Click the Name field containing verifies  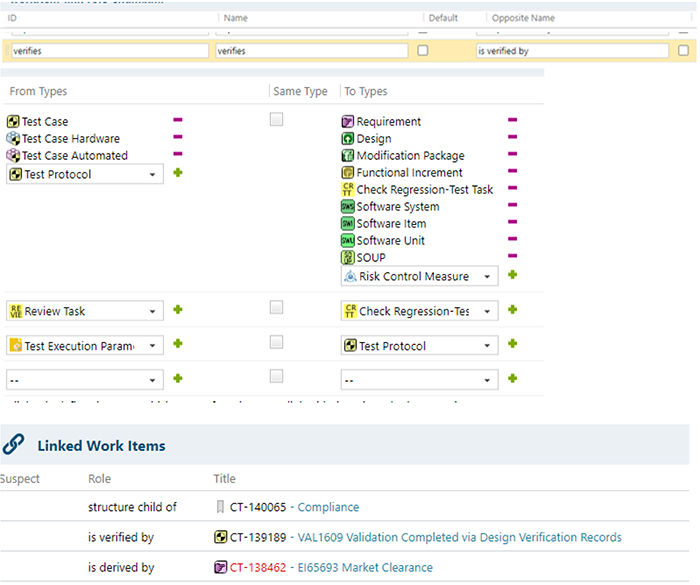[x=311, y=50]
